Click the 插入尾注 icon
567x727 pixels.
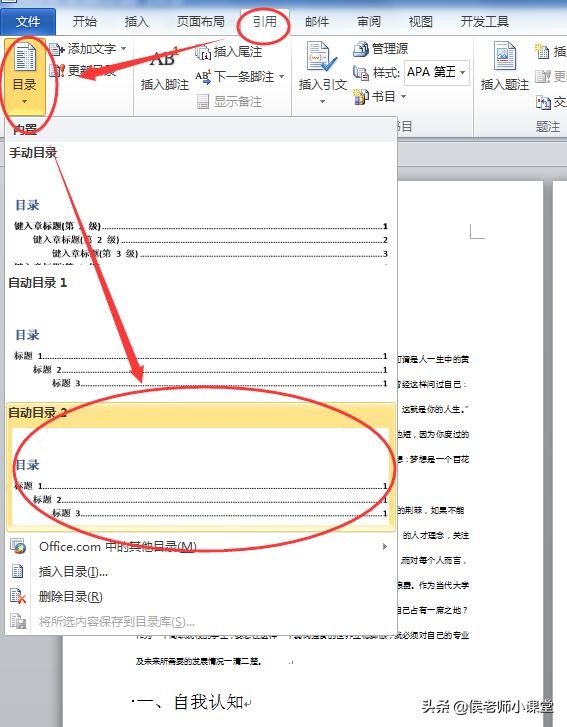tap(203, 52)
